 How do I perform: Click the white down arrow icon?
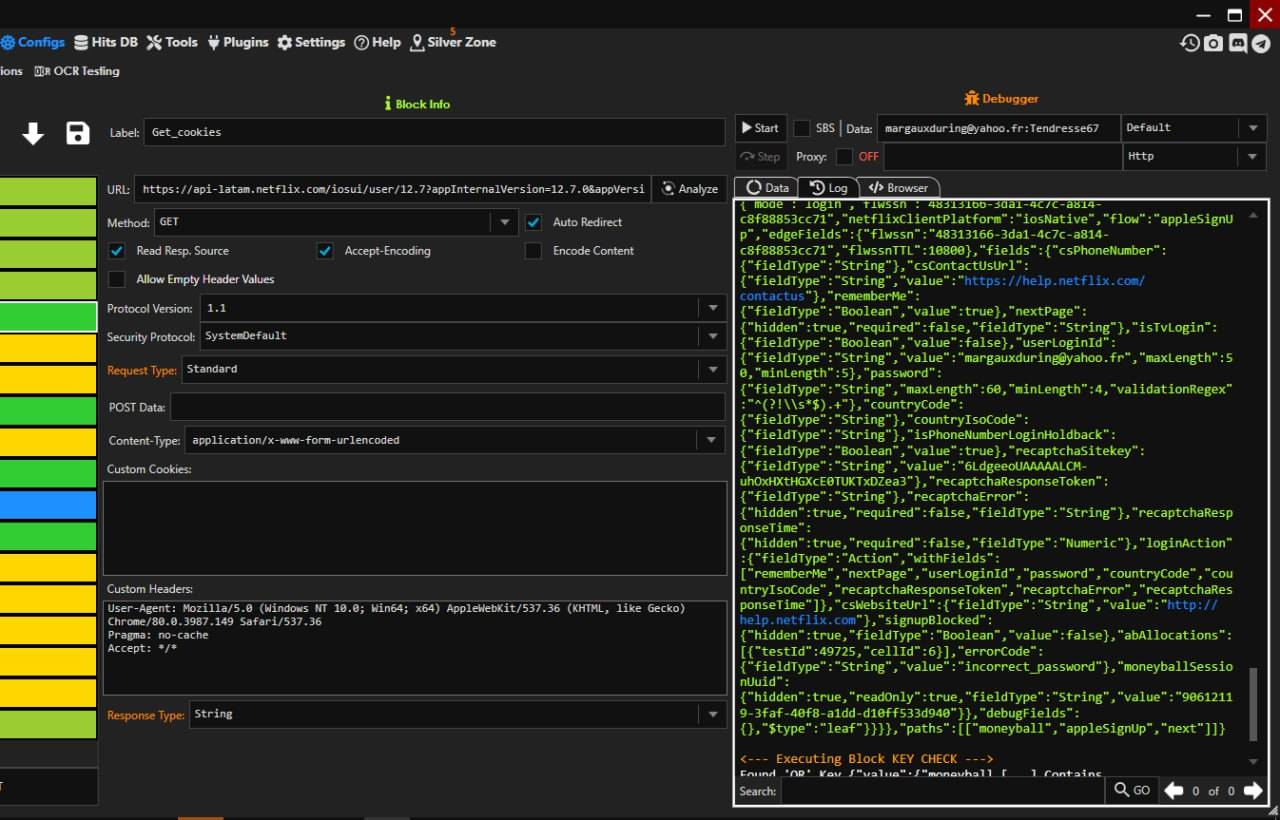click(33, 134)
